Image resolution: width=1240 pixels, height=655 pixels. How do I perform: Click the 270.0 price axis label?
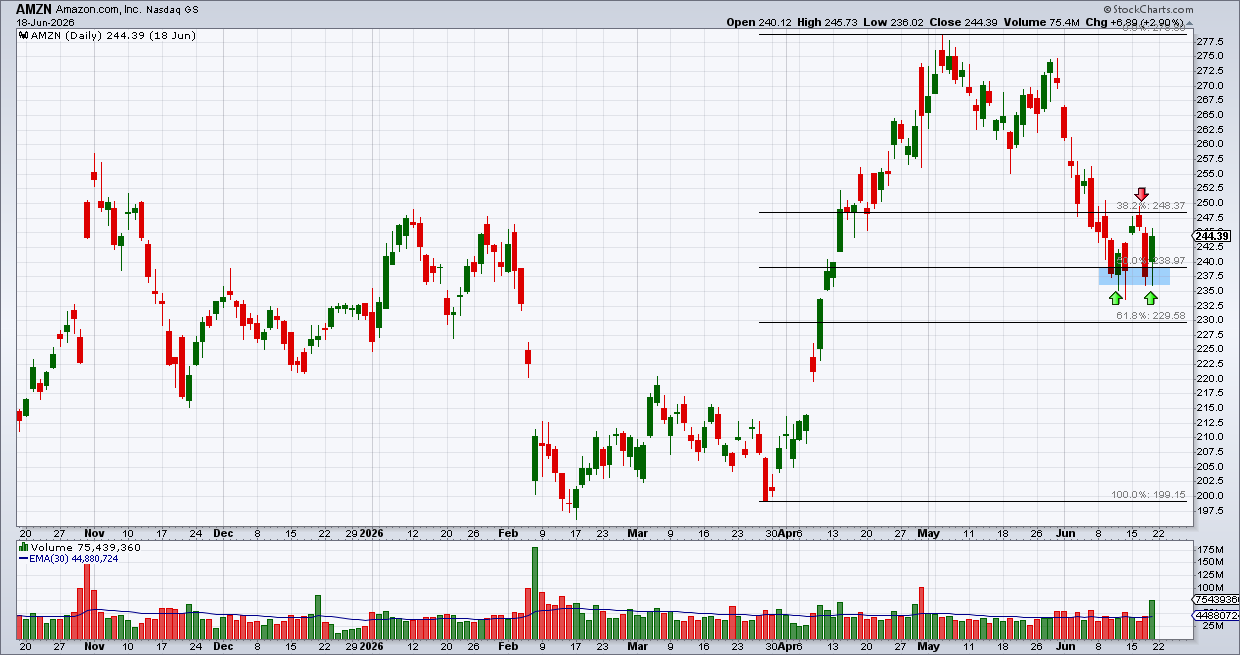pos(1210,85)
